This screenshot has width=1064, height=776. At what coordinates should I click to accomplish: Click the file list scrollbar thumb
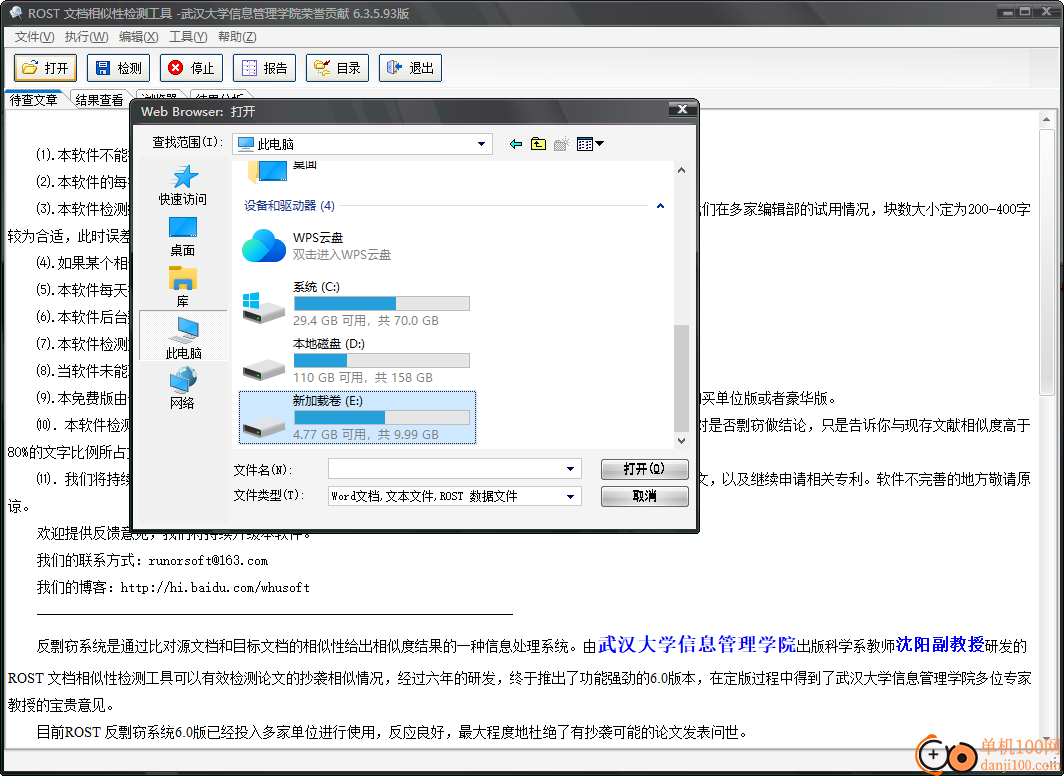(x=681, y=379)
